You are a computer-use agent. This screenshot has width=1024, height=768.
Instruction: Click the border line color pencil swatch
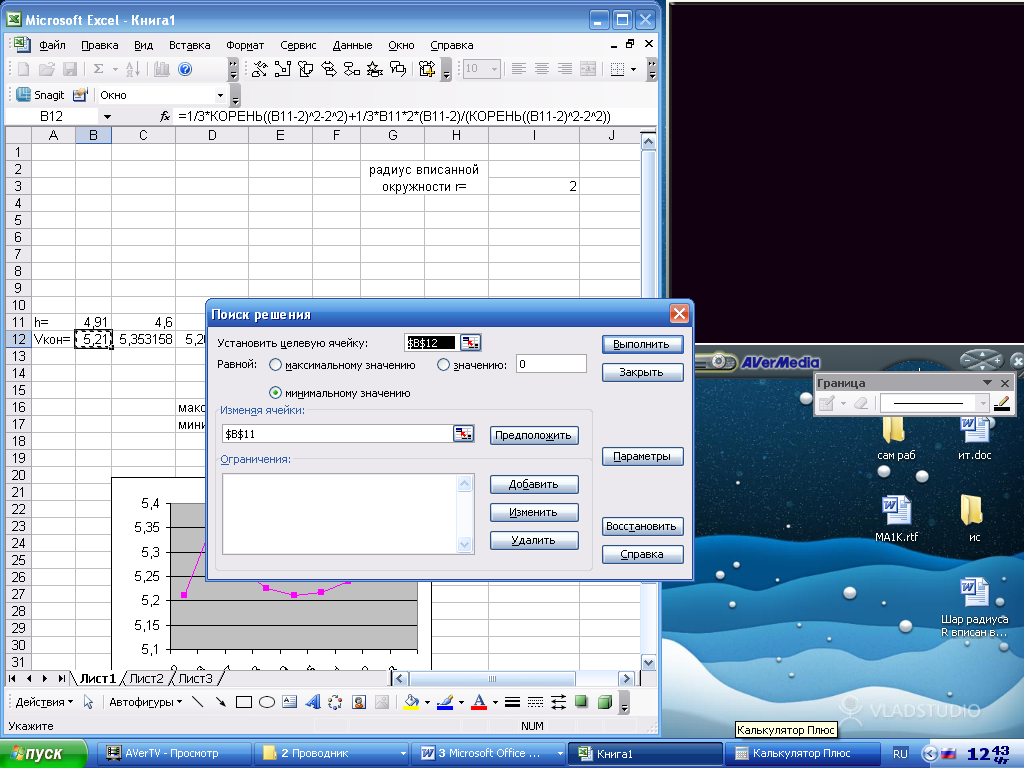coord(1001,404)
